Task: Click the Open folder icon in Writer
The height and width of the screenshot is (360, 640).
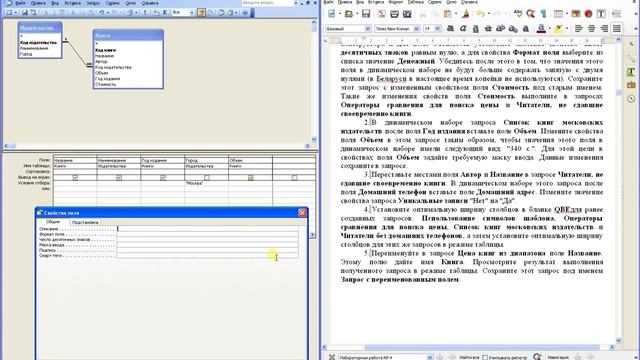Action: (349, 13)
